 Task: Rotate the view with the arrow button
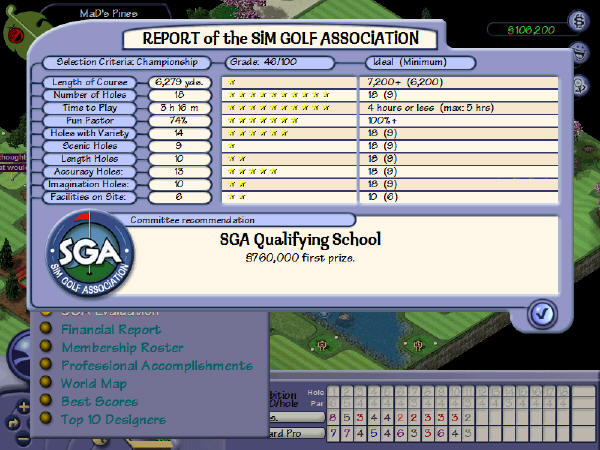[x=13, y=423]
